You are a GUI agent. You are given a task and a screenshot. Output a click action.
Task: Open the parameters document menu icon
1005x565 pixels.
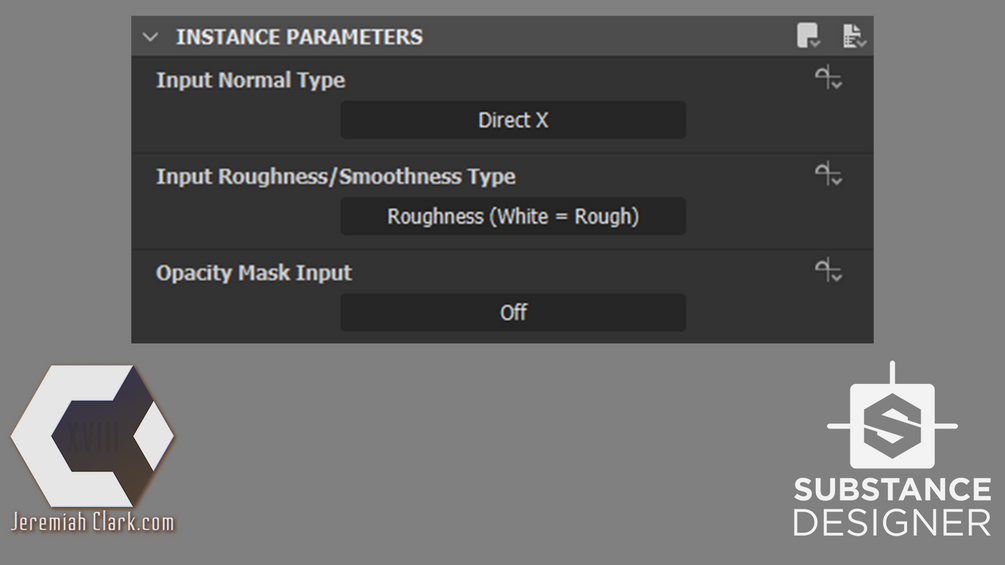click(x=853, y=37)
